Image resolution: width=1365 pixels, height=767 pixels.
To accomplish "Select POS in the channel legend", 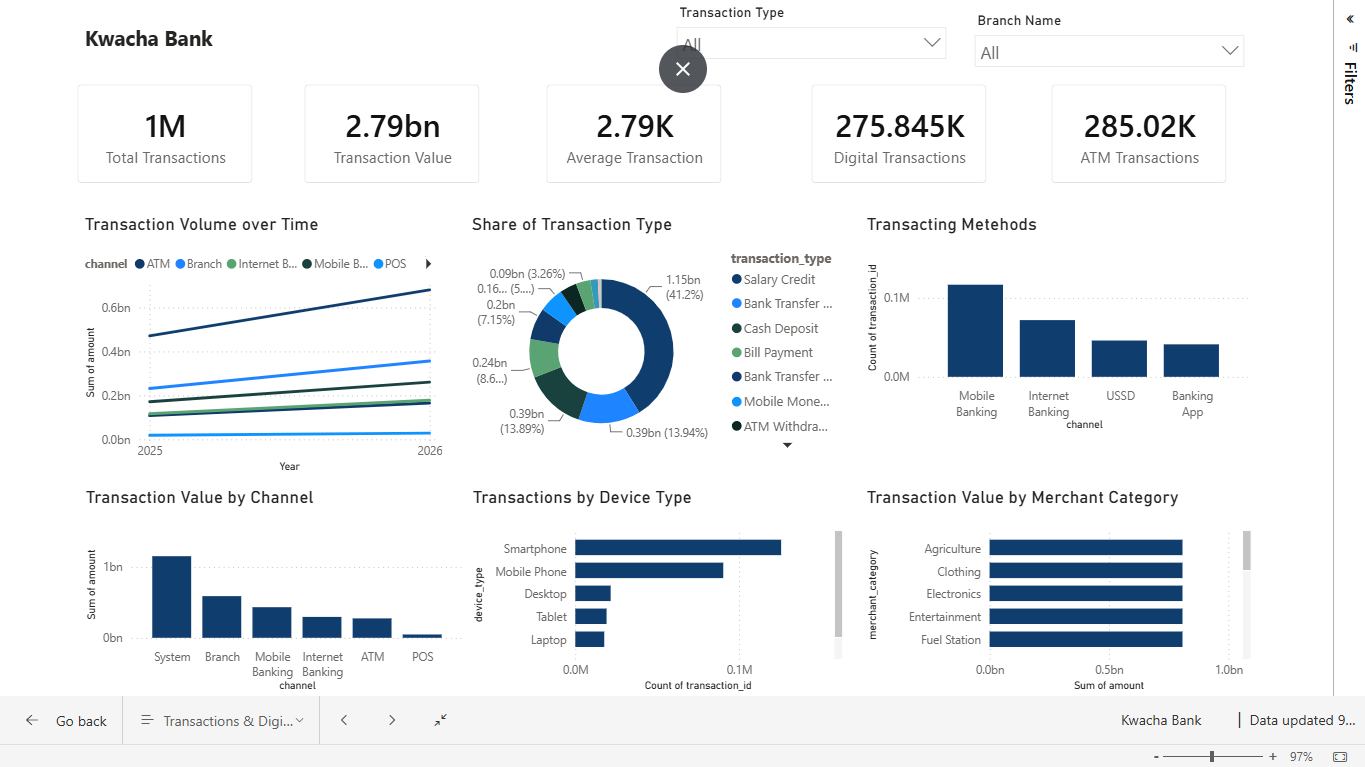I will click(390, 264).
